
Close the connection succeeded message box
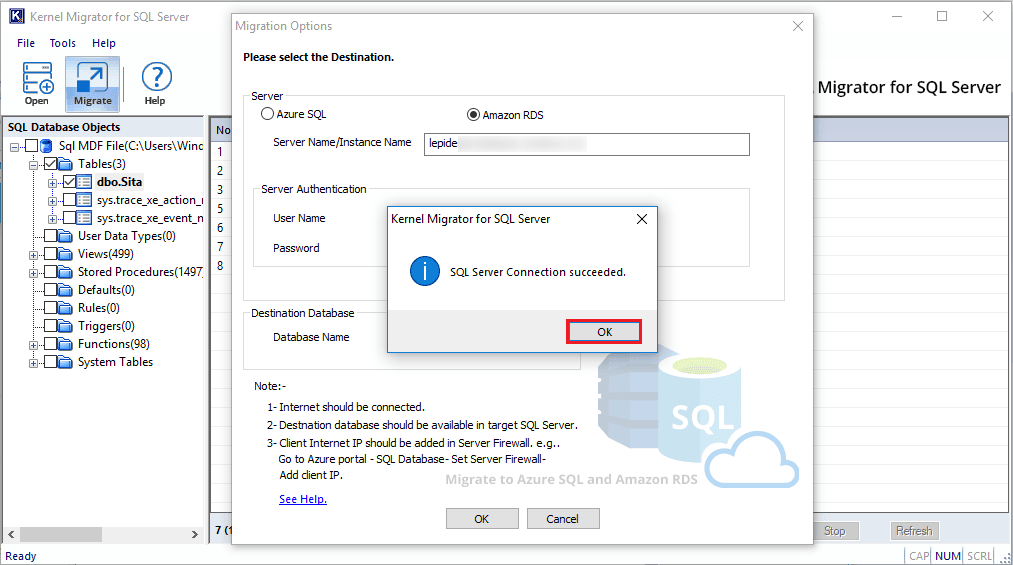(x=642, y=219)
